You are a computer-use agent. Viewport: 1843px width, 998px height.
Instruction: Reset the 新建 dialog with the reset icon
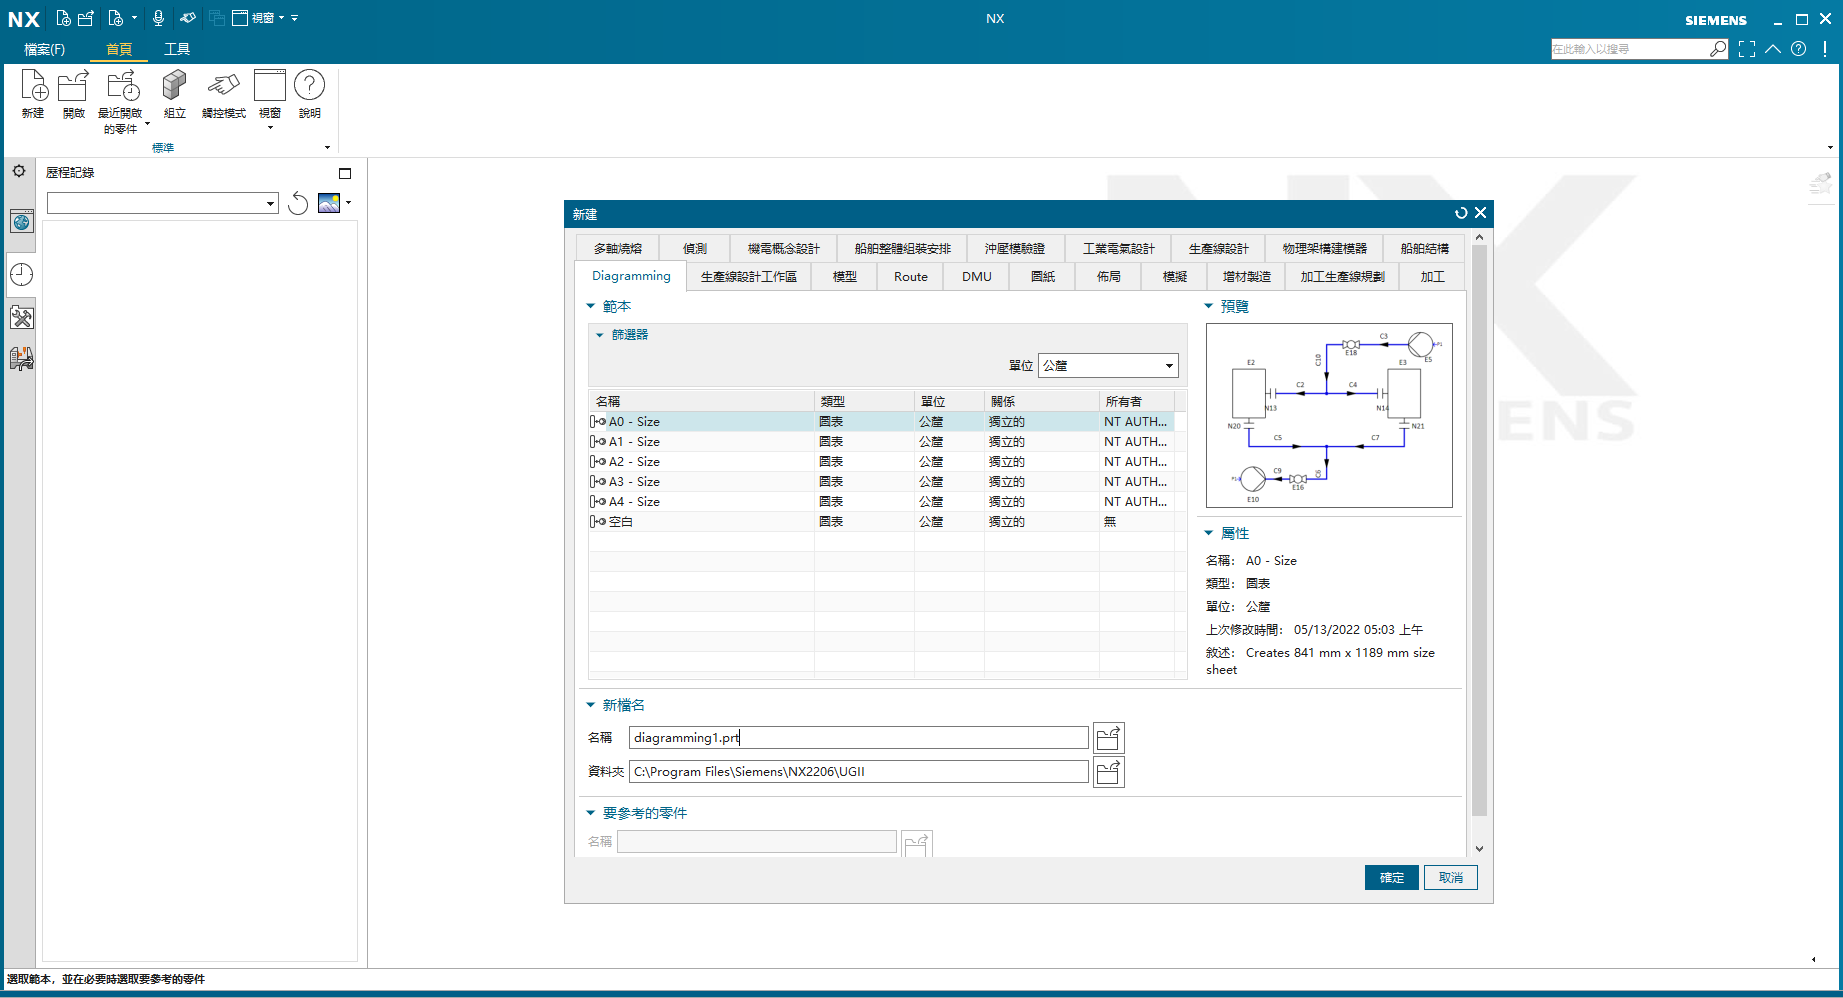[x=1461, y=213]
